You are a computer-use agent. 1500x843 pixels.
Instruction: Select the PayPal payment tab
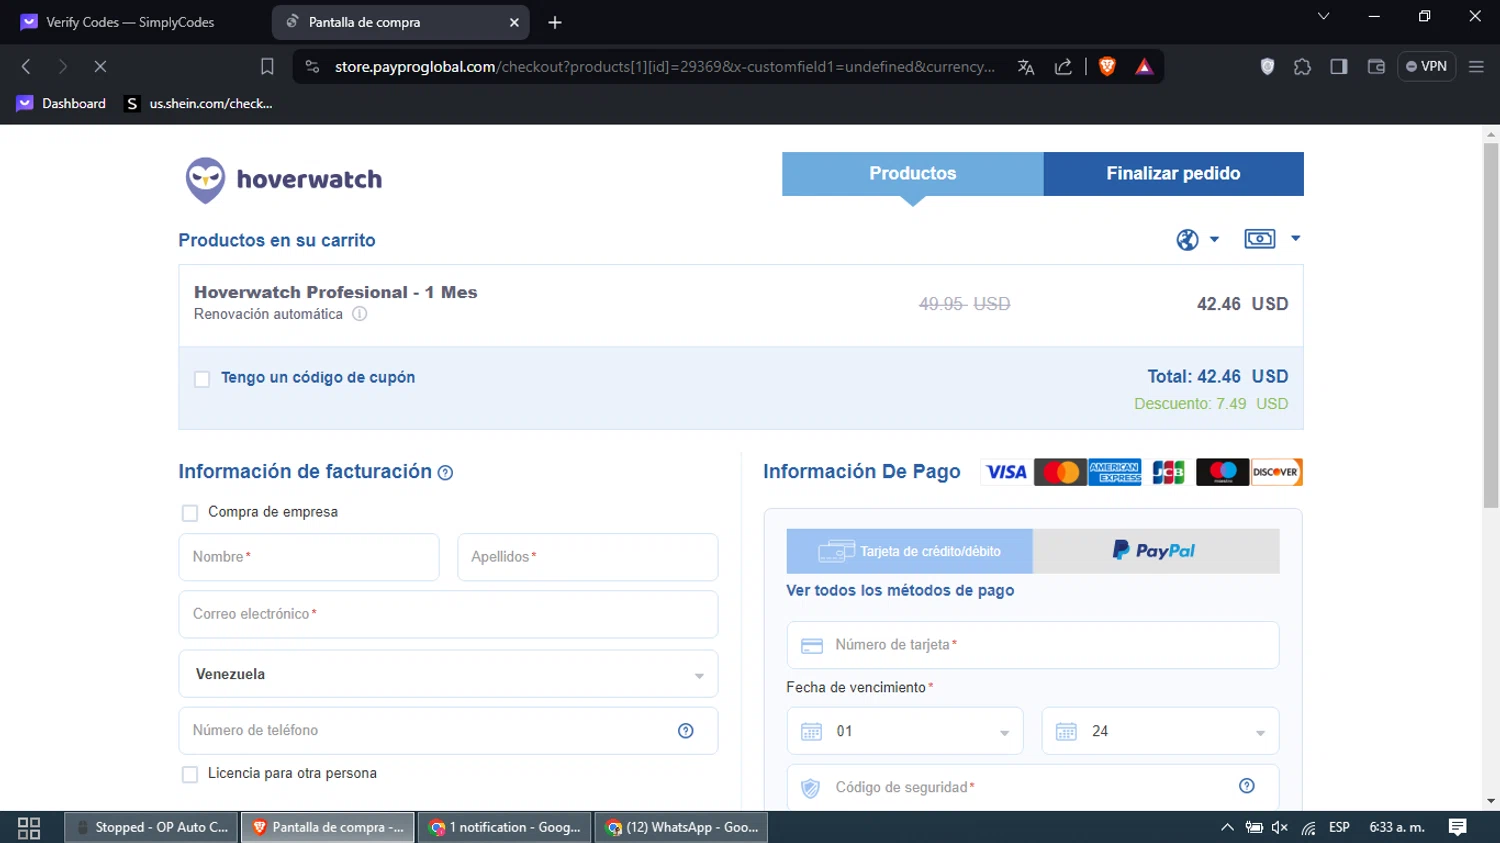(x=1156, y=551)
